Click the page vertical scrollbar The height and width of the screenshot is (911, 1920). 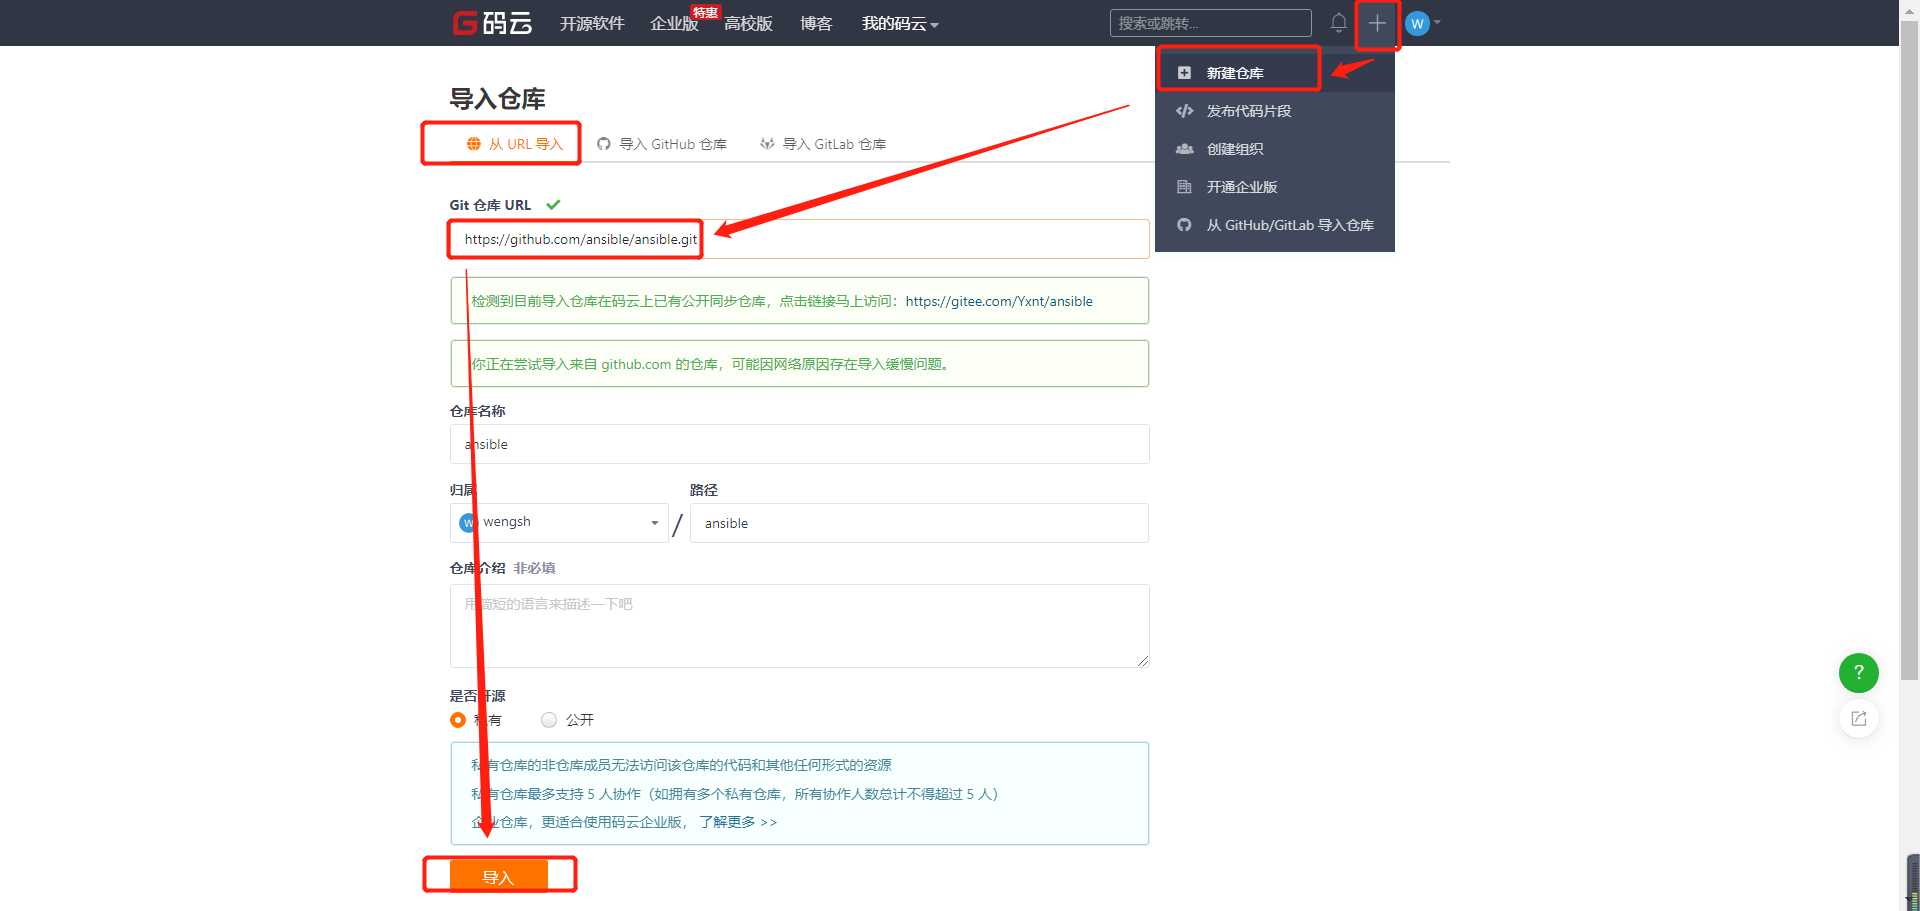coord(1909,350)
